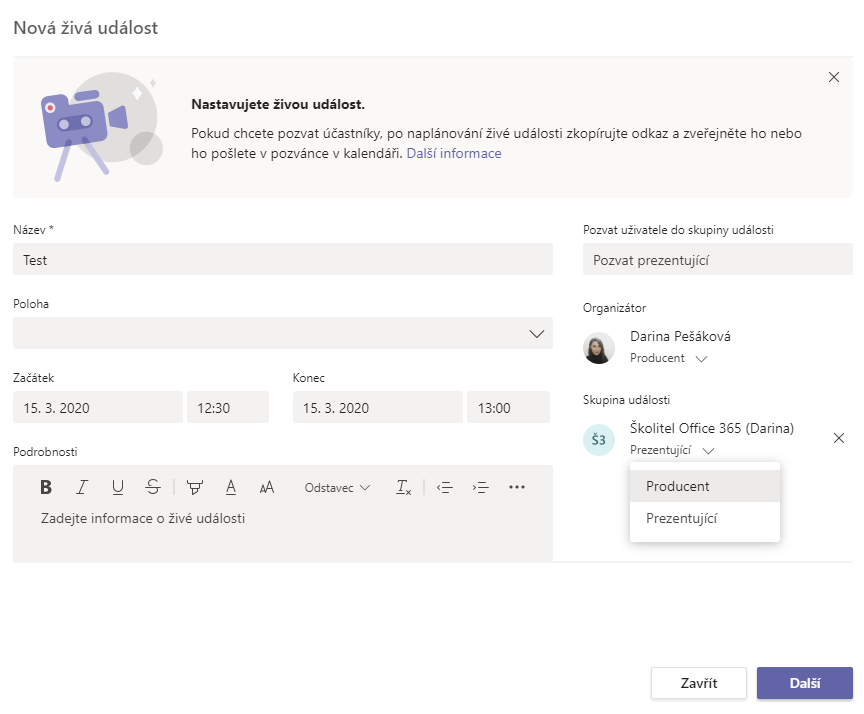864x714 pixels.
Task: Click Darina Pešáková's profile photo
Action: 598,348
